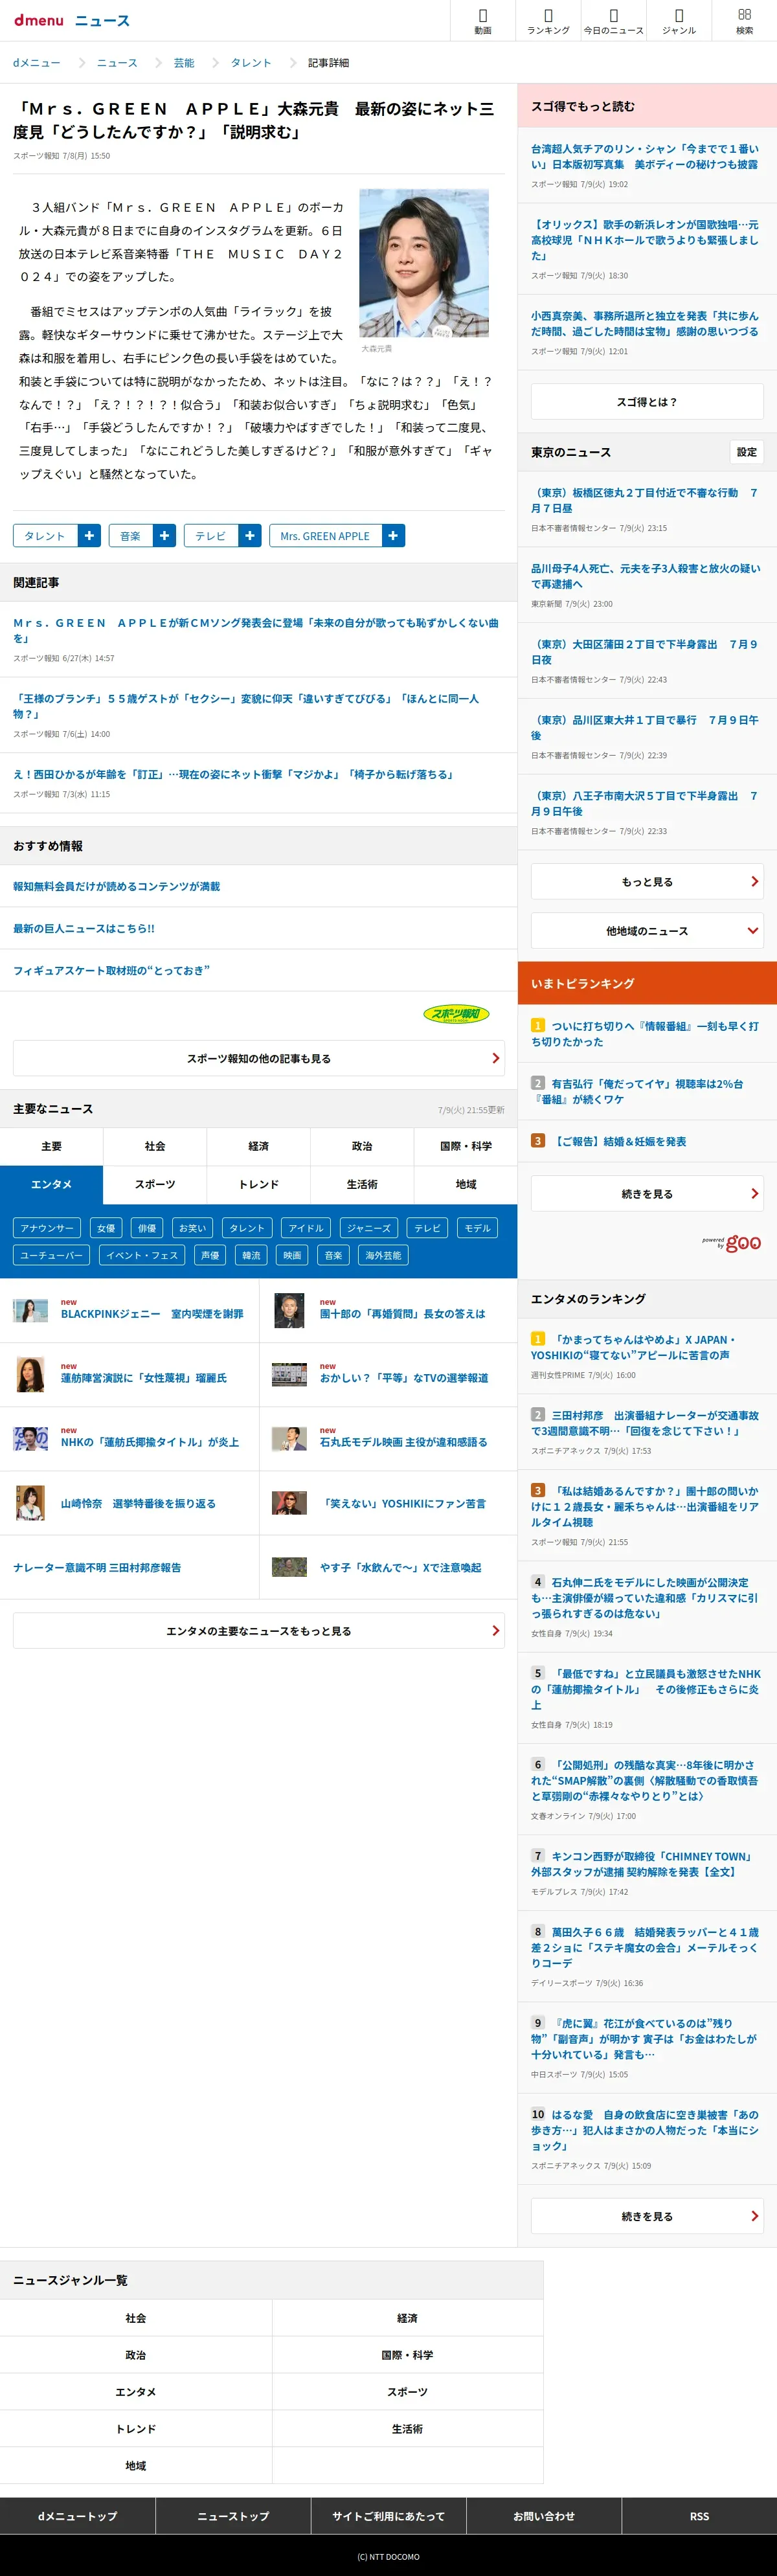Image resolution: width=777 pixels, height=2576 pixels.
Task: Open 今日のニュース icon in header
Action: pos(613,21)
